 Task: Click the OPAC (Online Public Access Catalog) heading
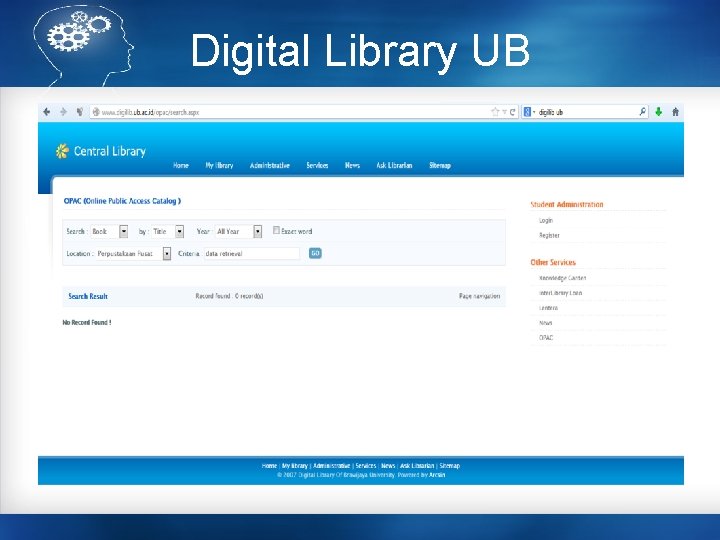click(122, 201)
